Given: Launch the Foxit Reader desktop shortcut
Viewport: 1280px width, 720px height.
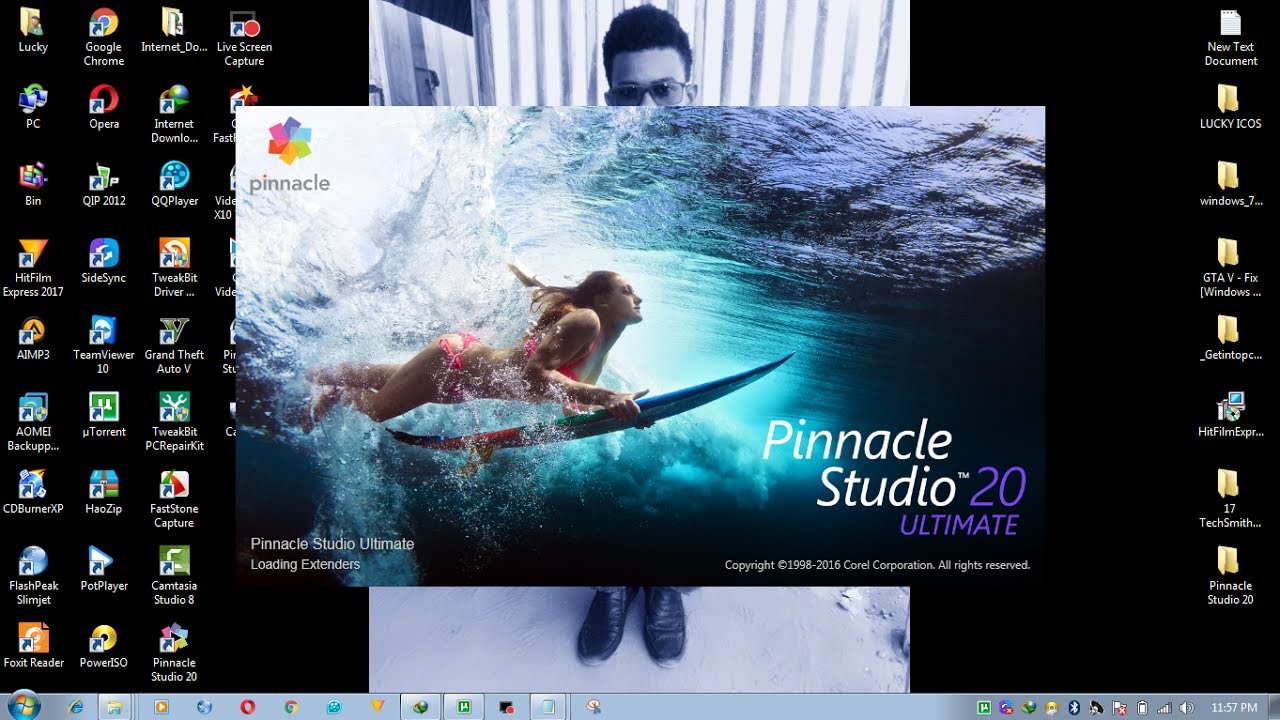Looking at the screenshot, I should coord(33,646).
